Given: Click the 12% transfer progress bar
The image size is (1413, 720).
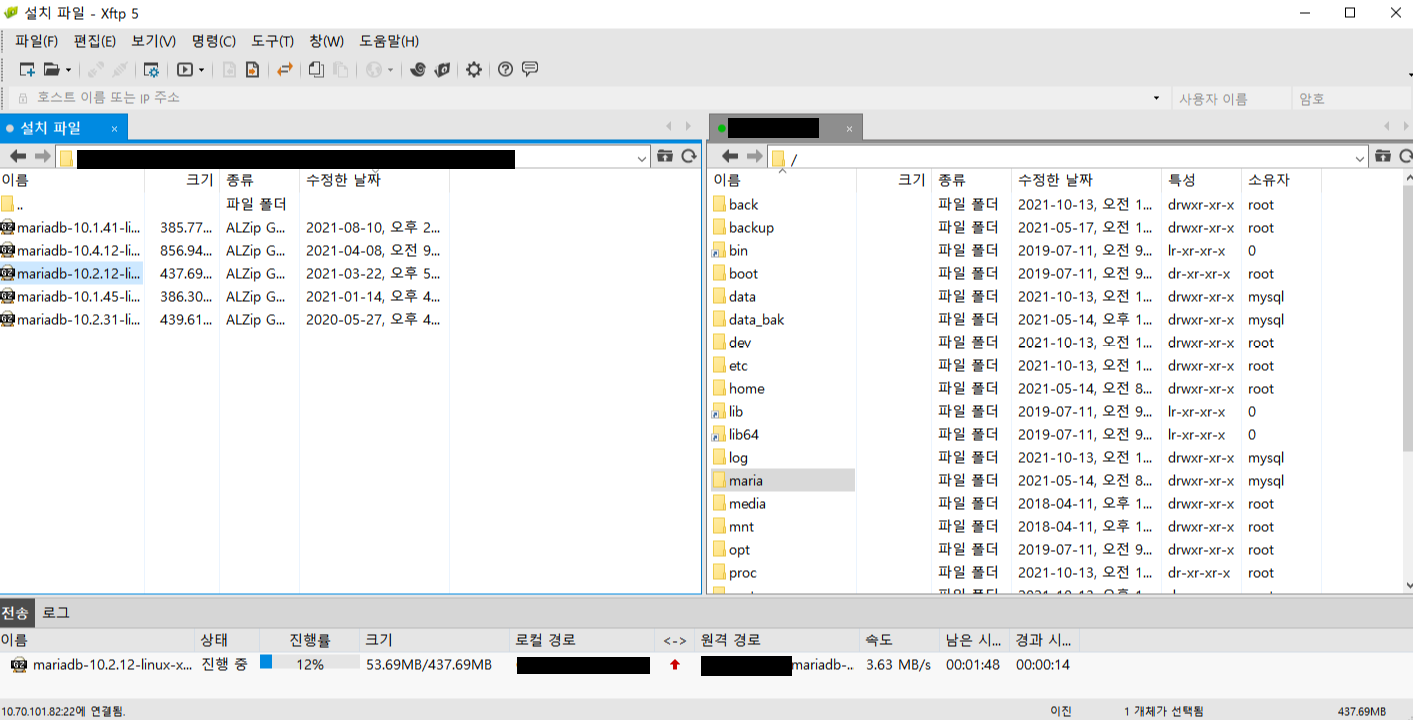Looking at the screenshot, I should [x=310, y=664].
